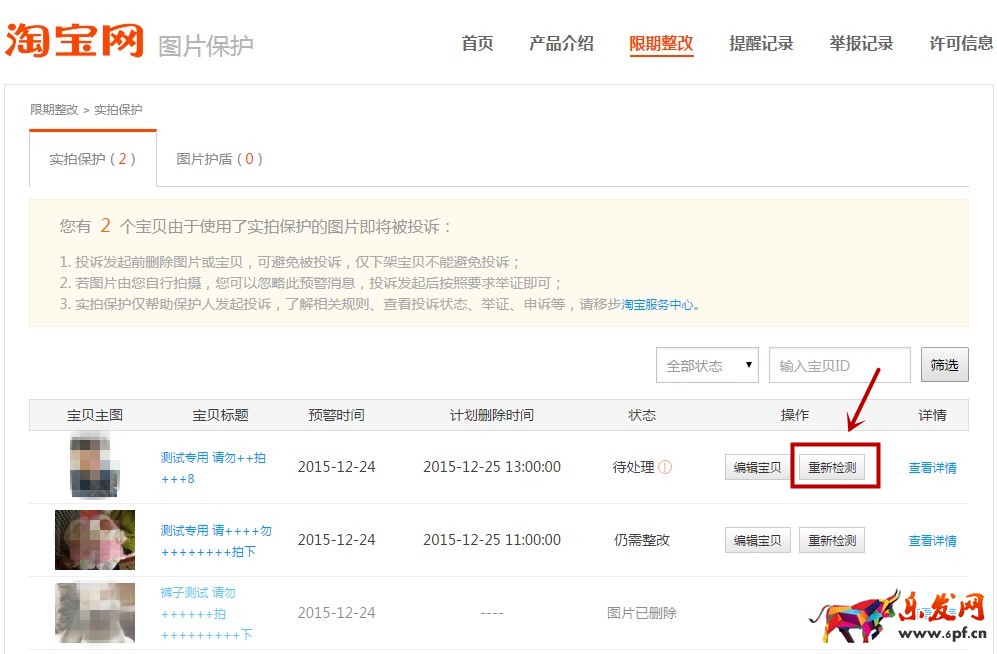This screenshot has width=997, height=654.
Task: Click the 筛选 filter button
Action: (x=944, y=365)
